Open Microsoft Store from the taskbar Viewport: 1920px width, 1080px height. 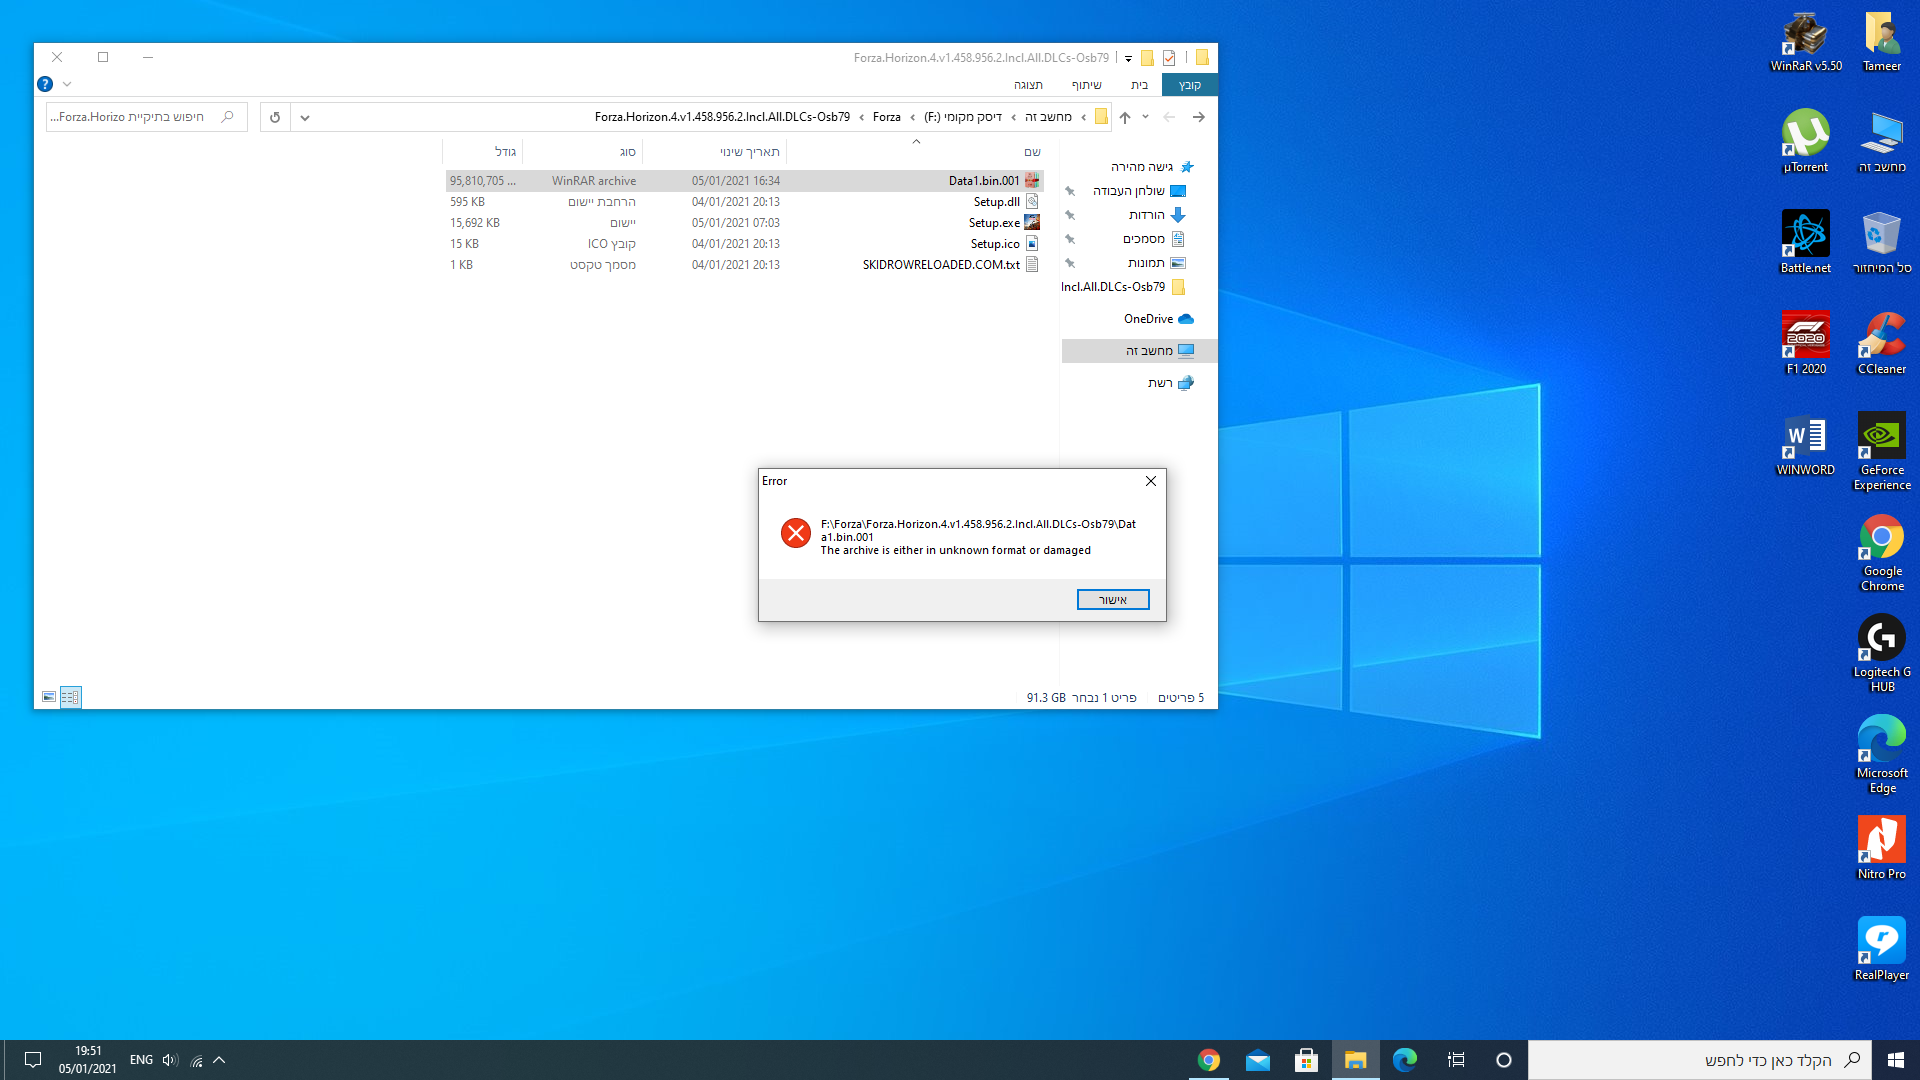1306,1060
